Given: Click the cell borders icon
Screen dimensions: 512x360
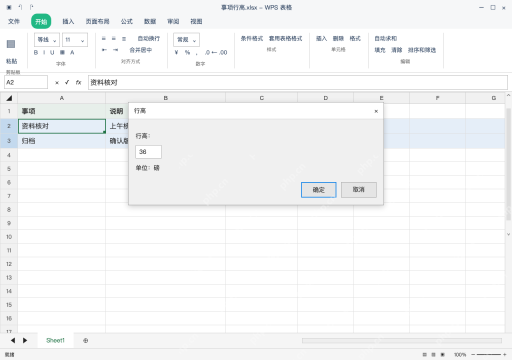Looking at the screenshot, I should coord(62,53).
